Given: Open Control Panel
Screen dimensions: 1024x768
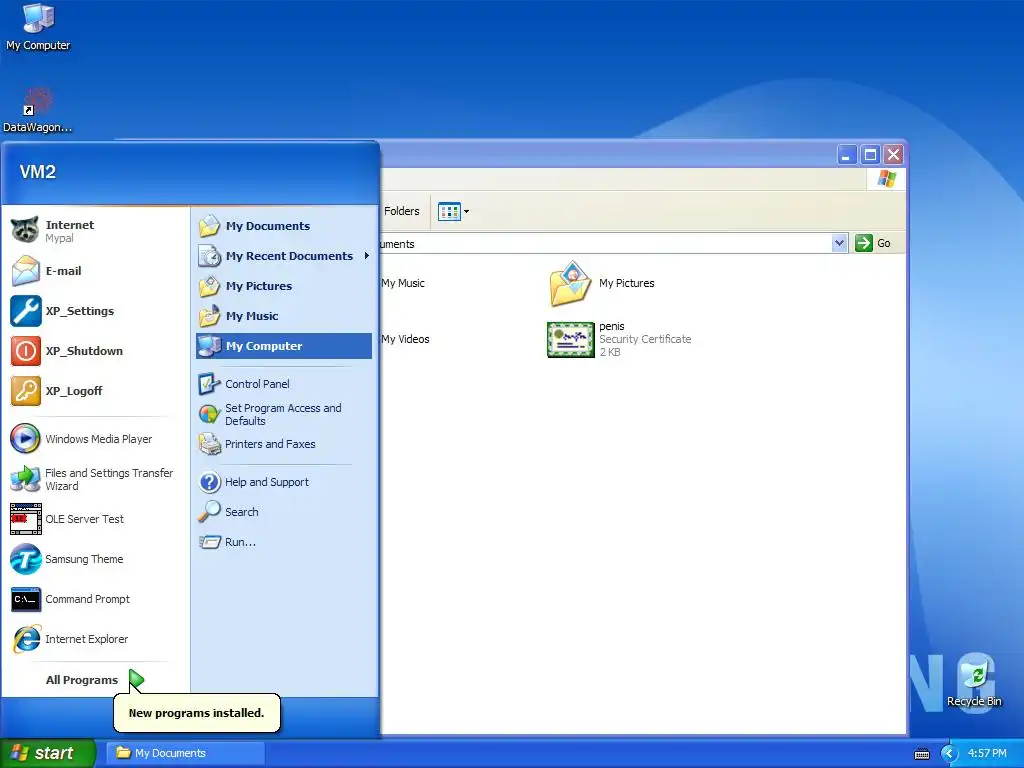Looking at the screenshot, I should 283,384.
